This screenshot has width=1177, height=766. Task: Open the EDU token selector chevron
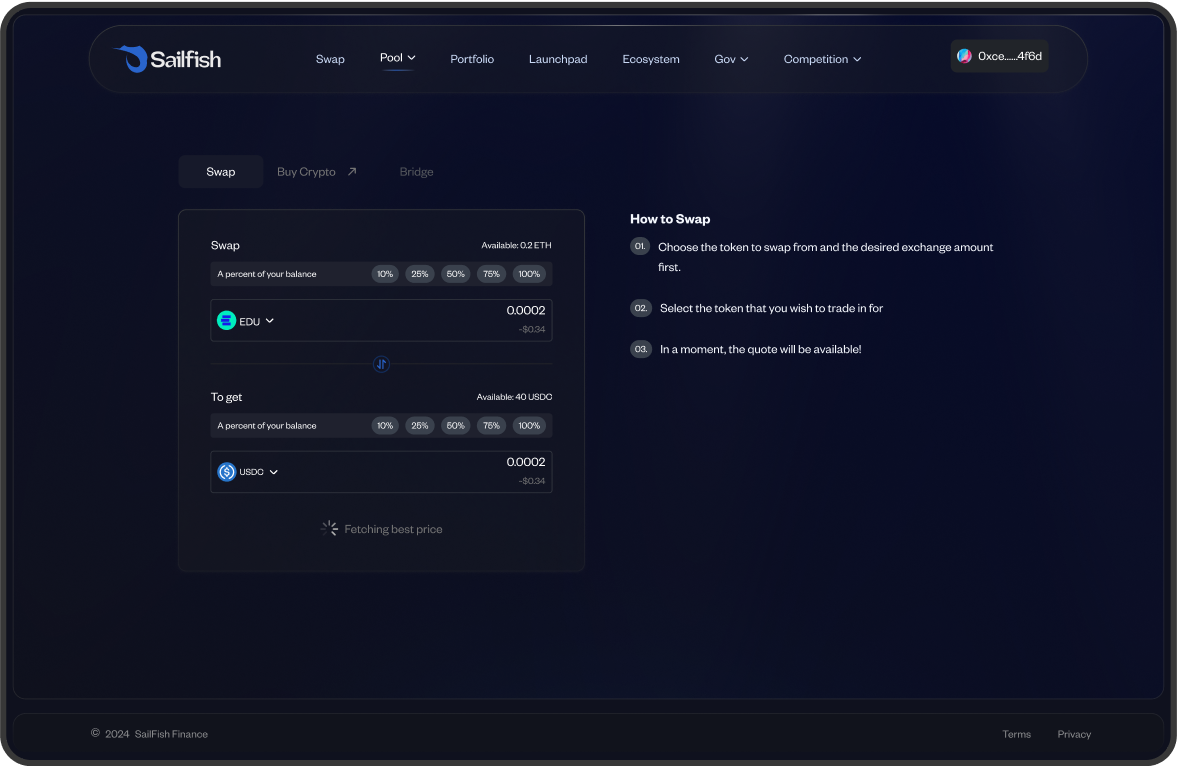(x=270, y=321)
